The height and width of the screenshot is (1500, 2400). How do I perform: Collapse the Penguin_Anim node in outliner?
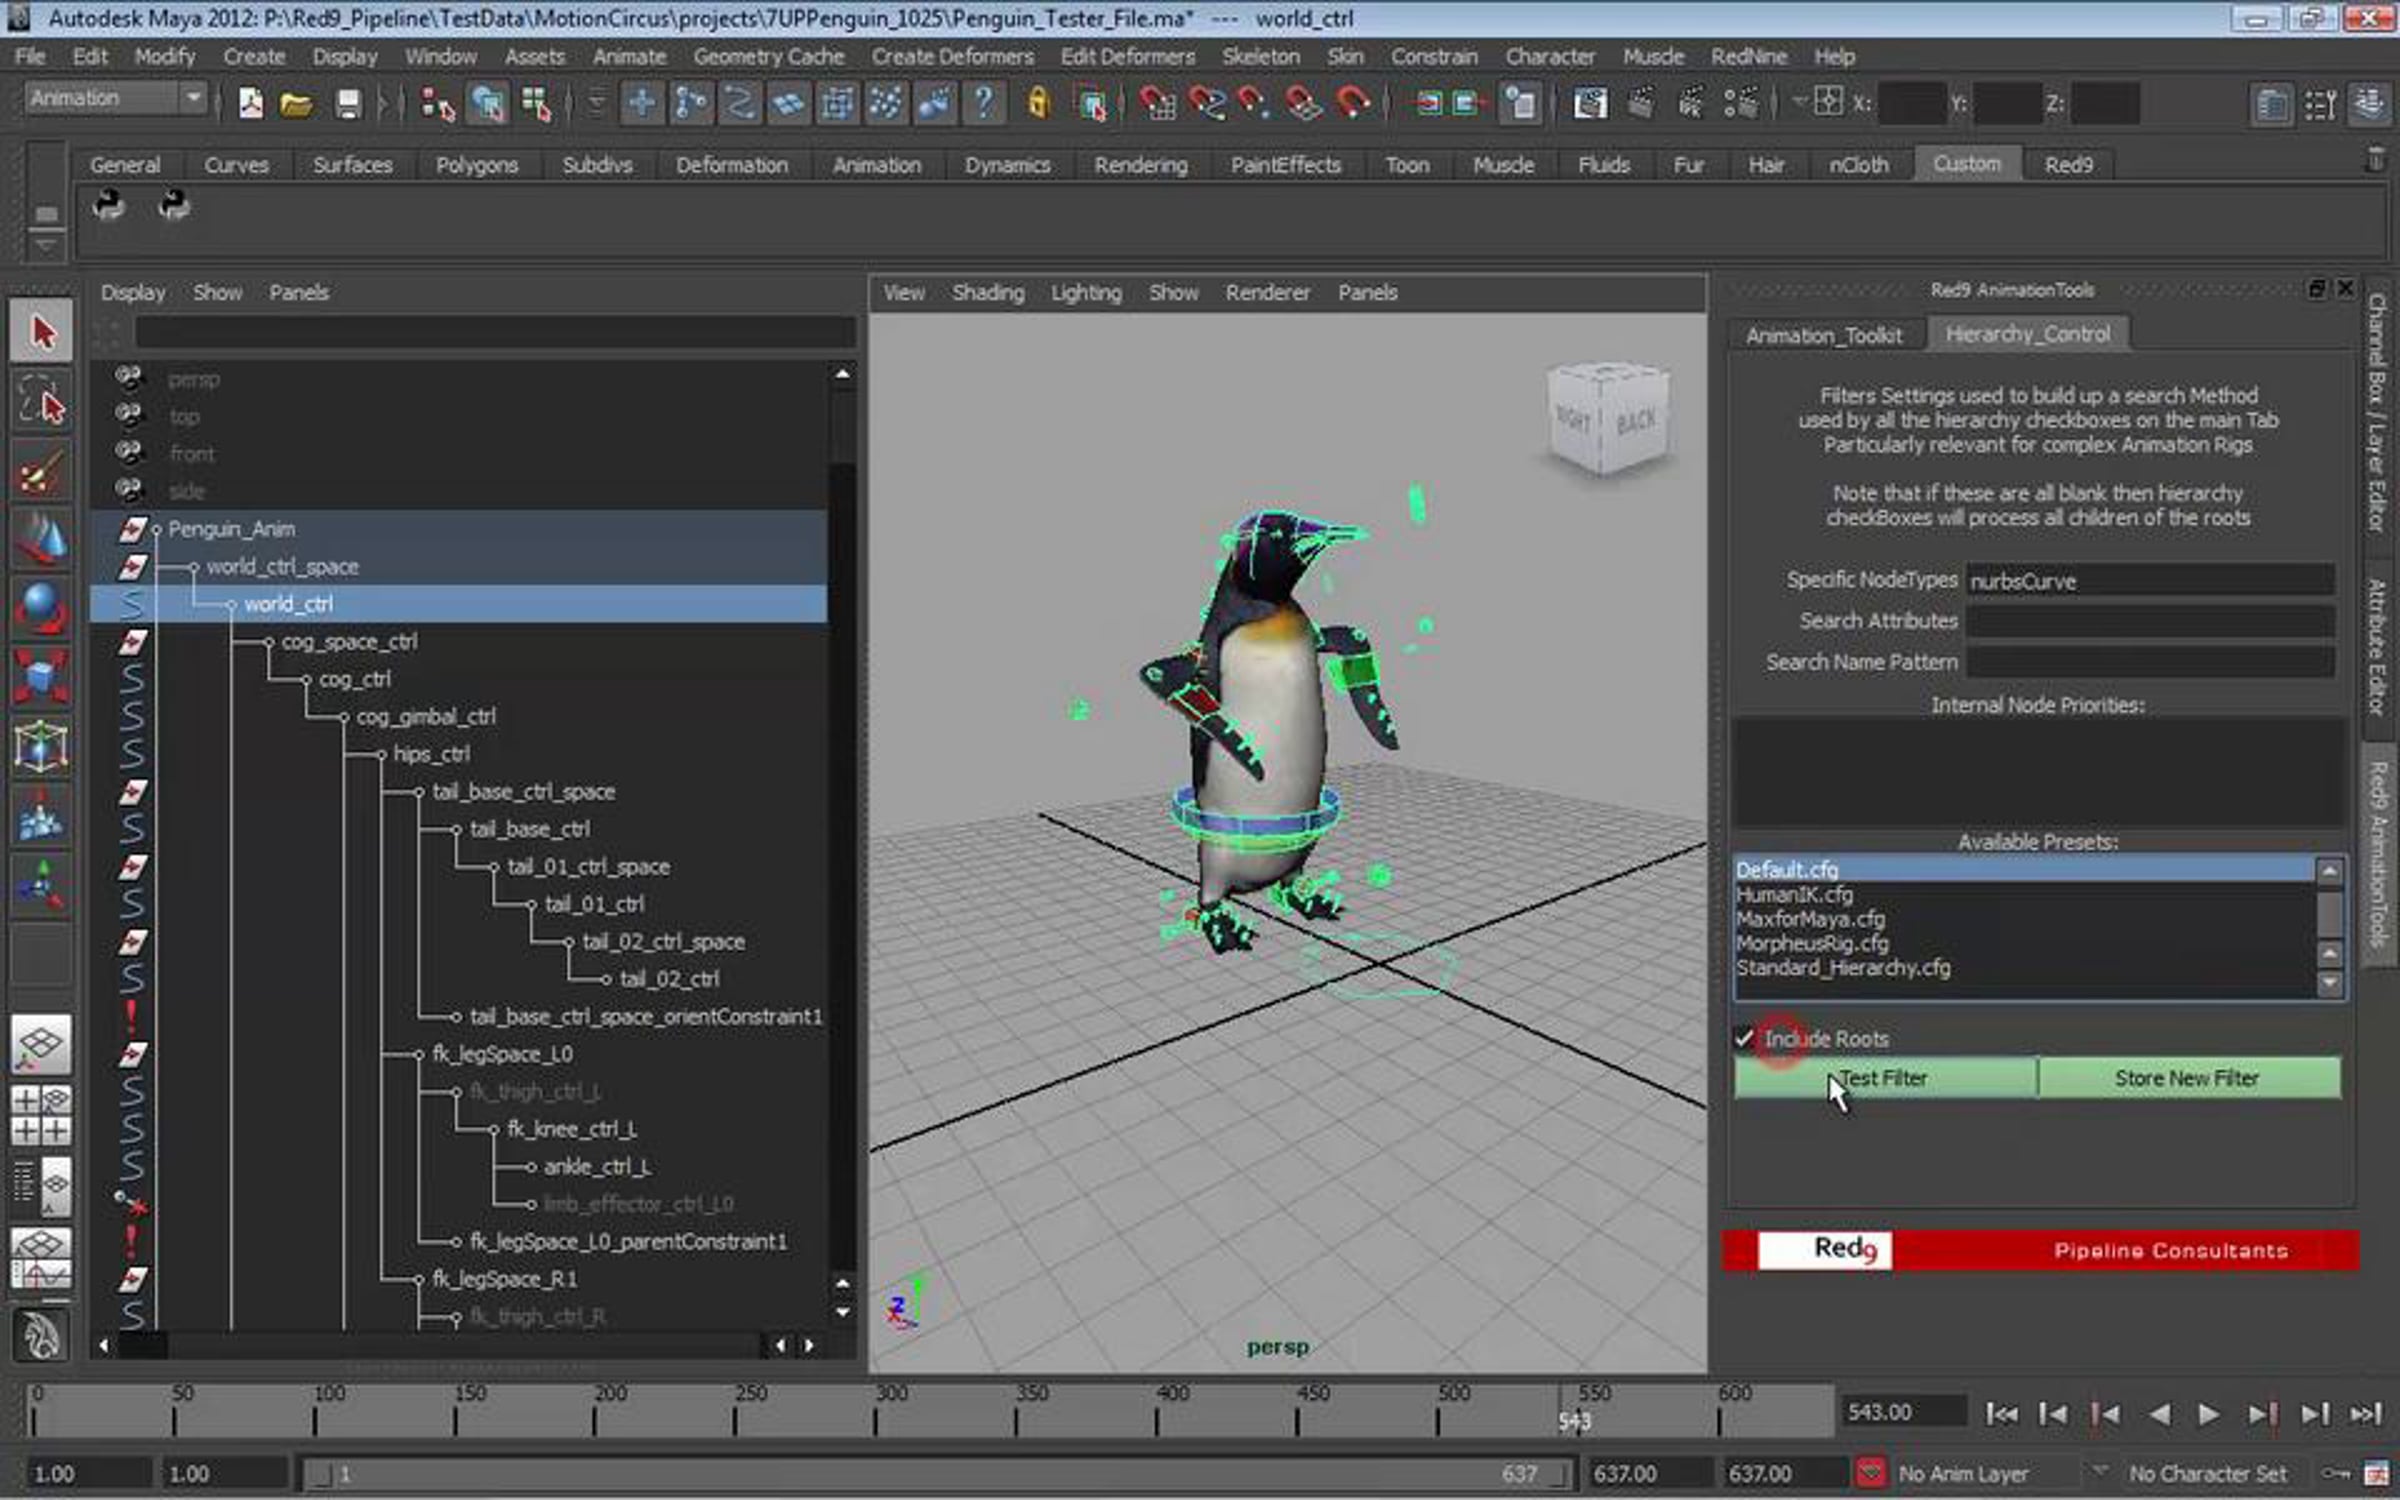tap(157, 530)
